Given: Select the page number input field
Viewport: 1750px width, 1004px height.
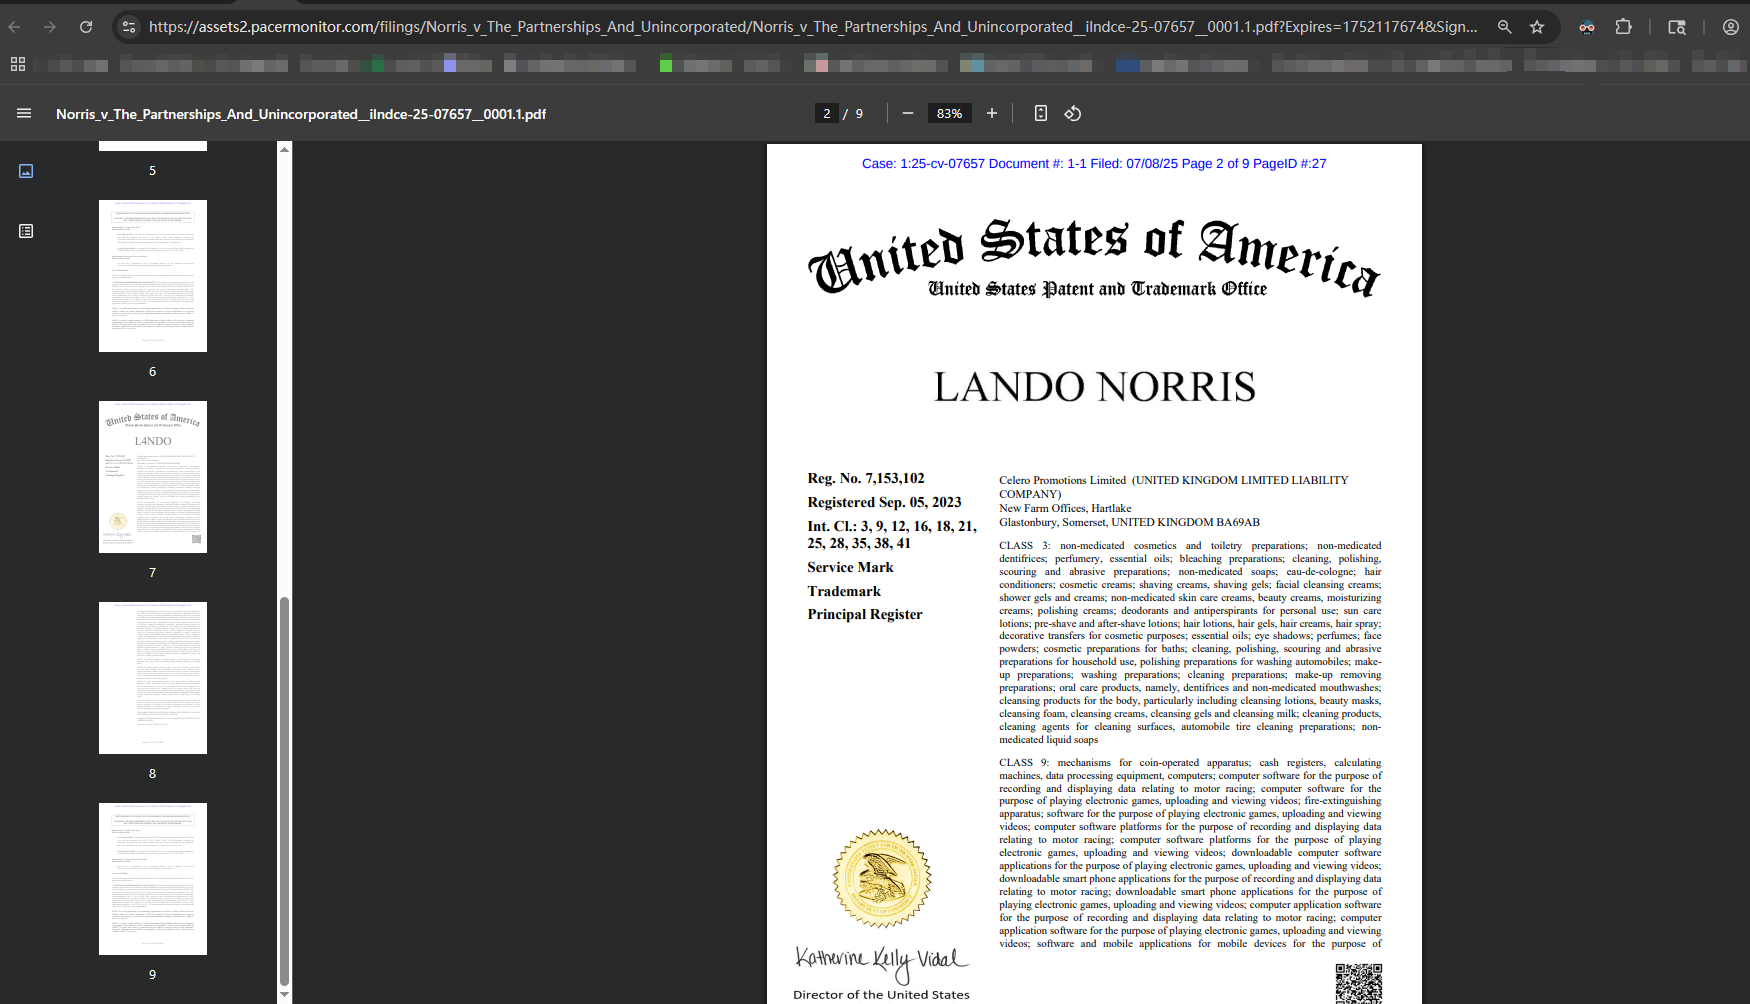Looking at the screenshot, I should point(827,114).
